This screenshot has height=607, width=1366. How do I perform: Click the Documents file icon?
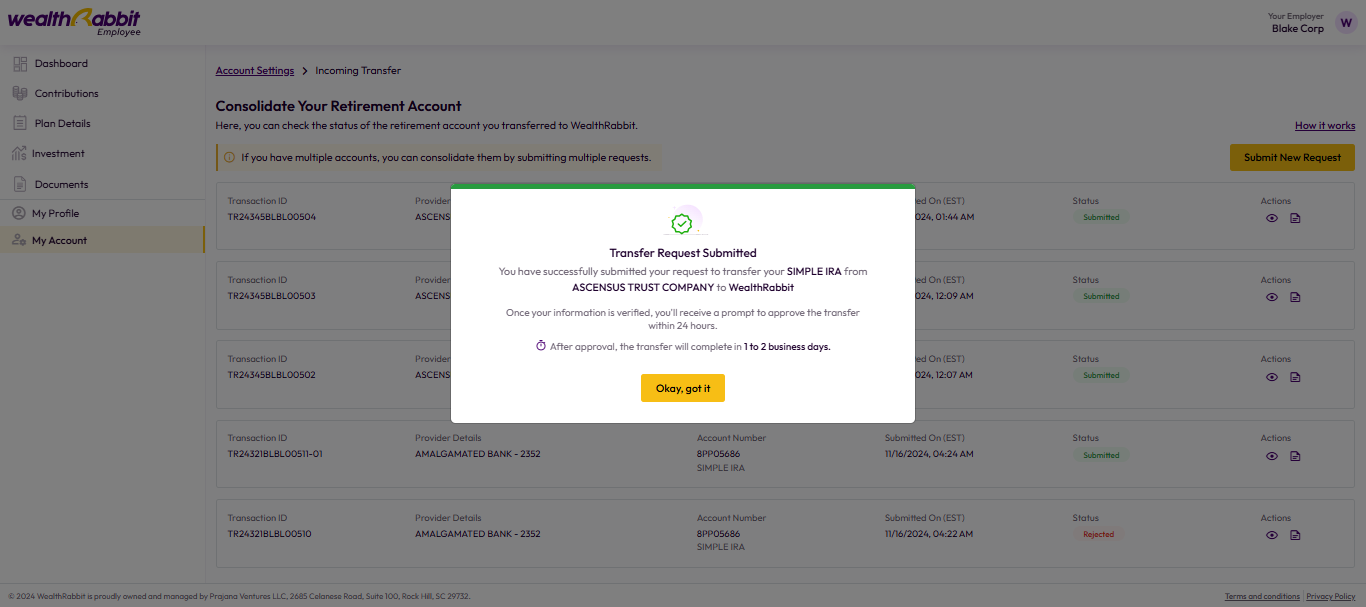pos(20,184)
